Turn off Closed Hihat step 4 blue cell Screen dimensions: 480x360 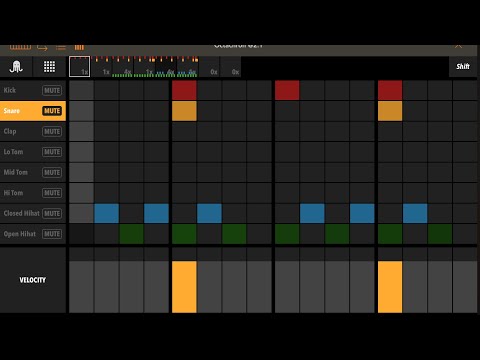point(156,213)
